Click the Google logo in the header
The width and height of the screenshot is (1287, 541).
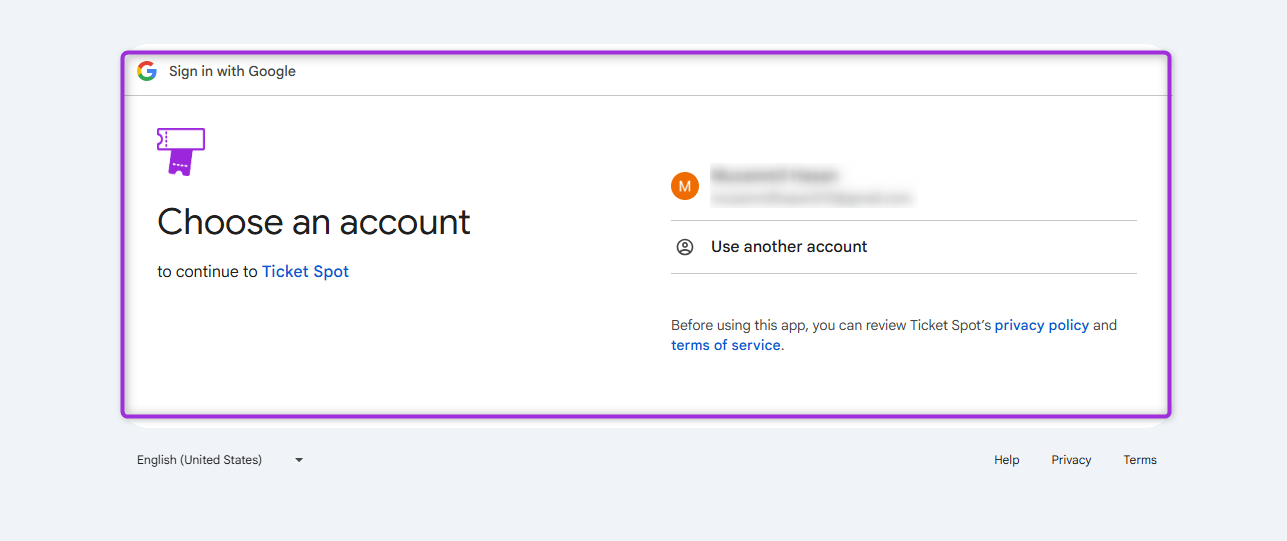point(147,71)
